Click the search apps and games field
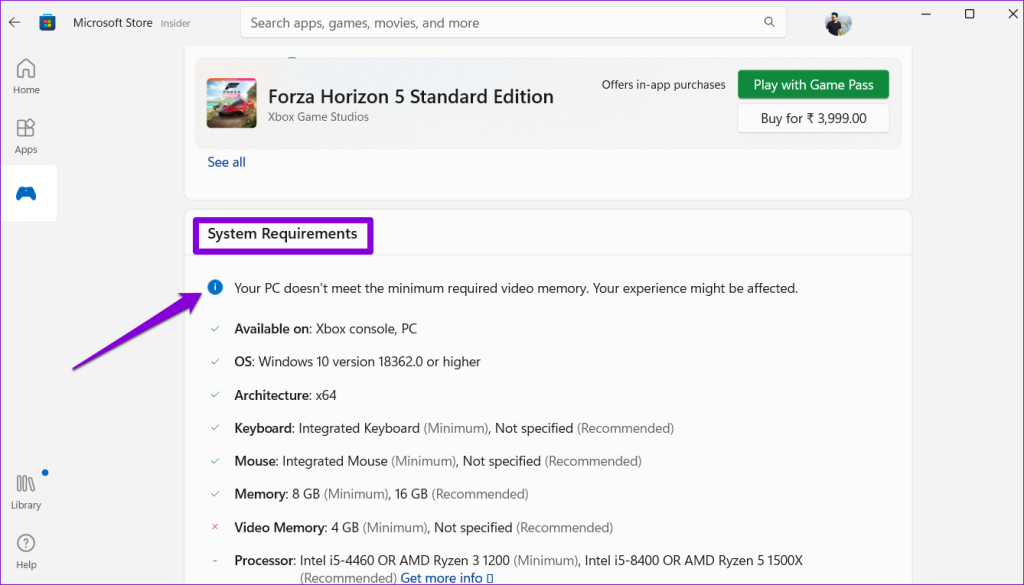 point(500,22)
